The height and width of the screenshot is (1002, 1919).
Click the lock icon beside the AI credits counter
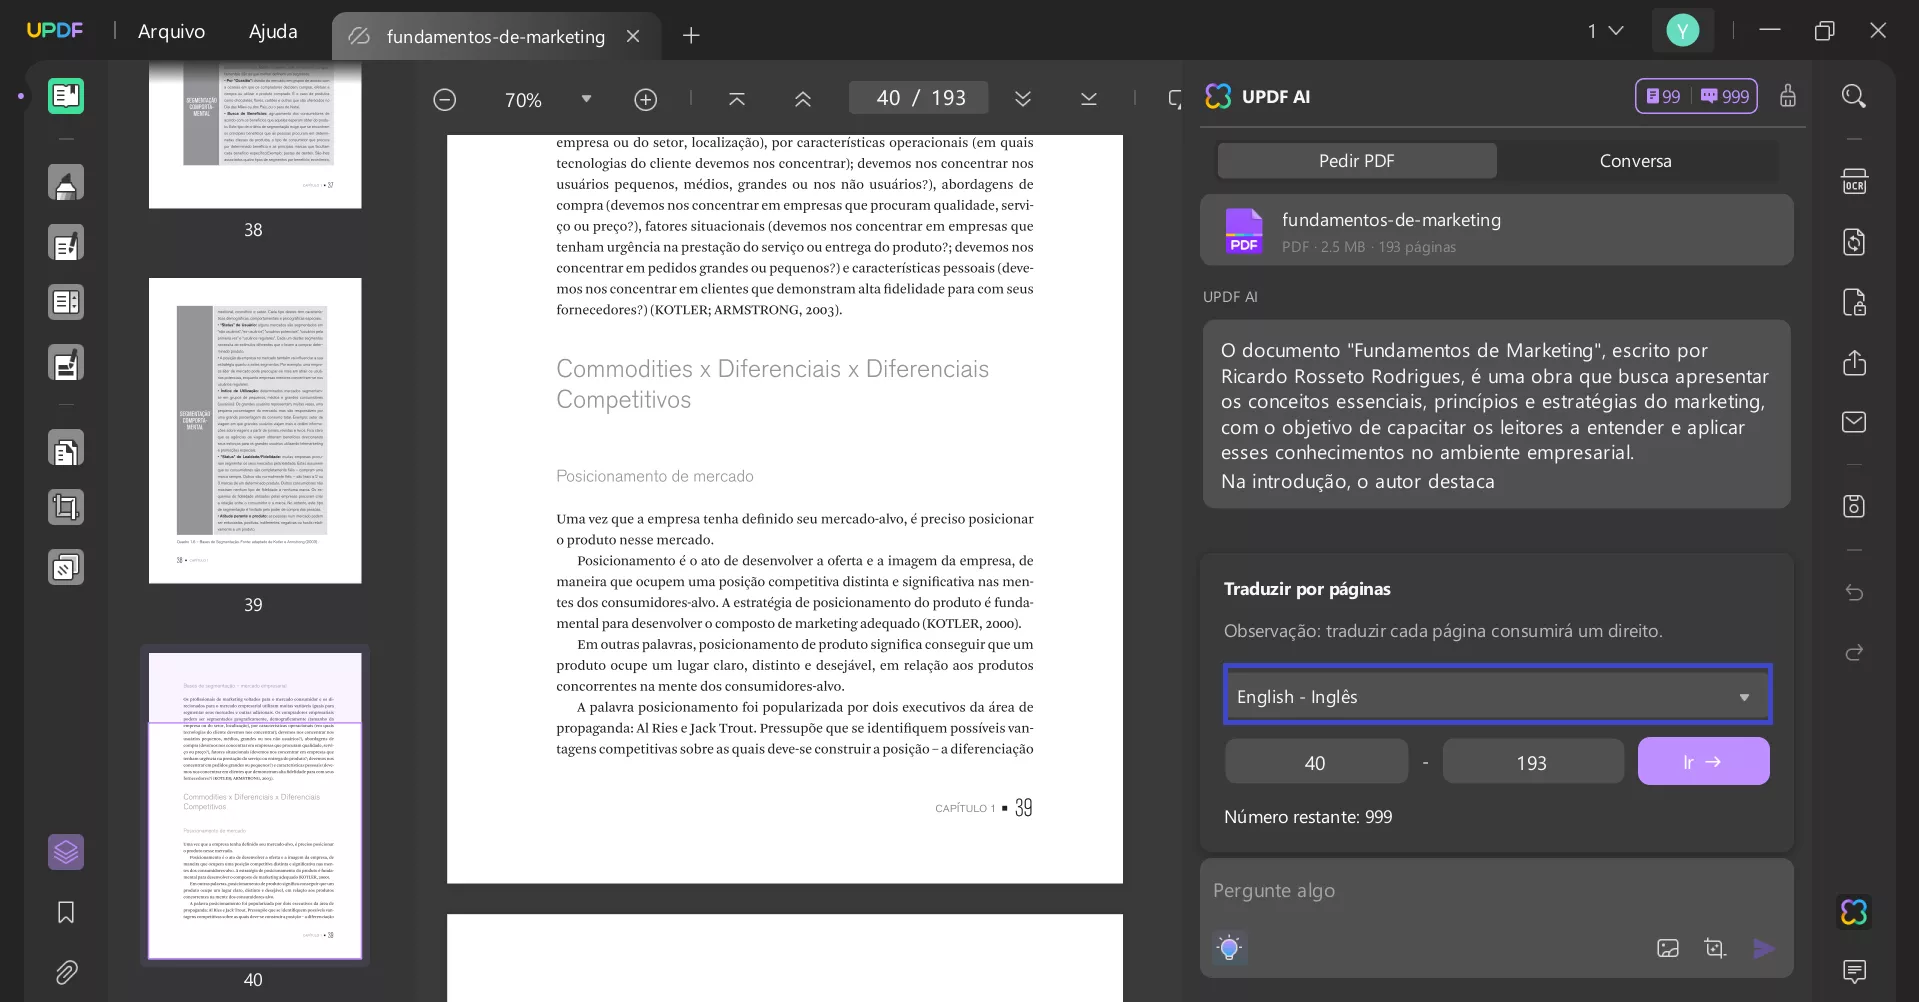1788,96
